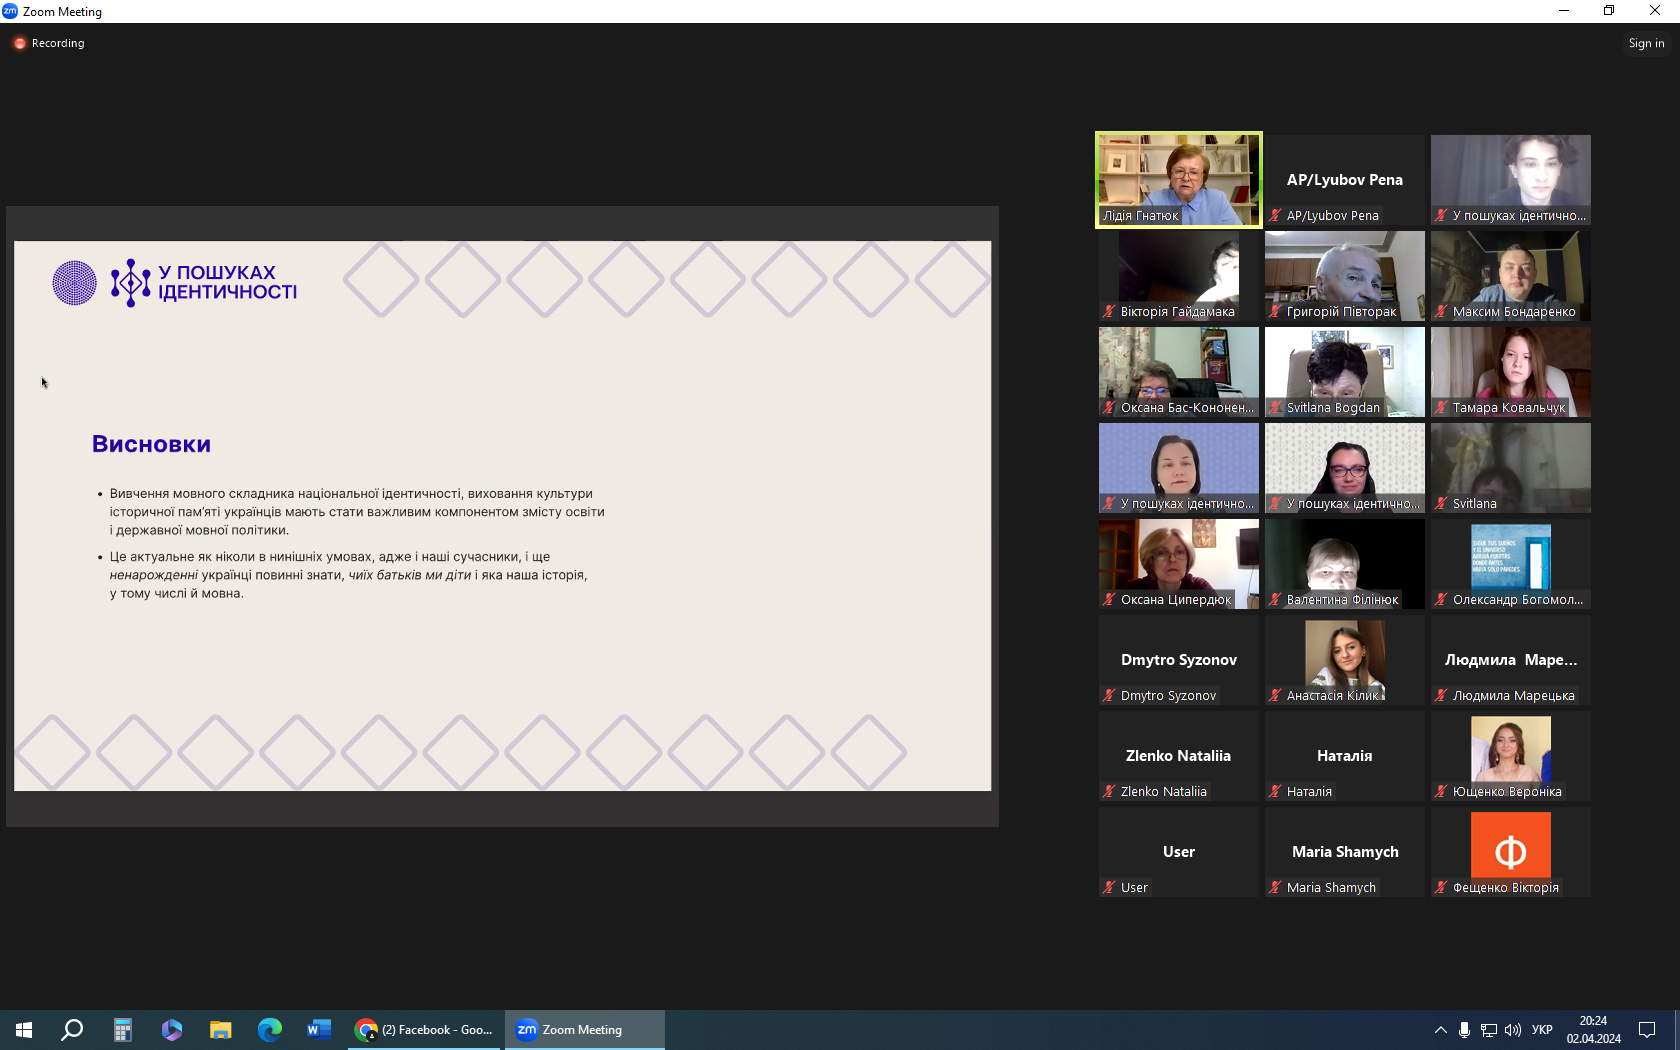
Task: Switch the УКР keyboard language
Action: point(1542,1029)
